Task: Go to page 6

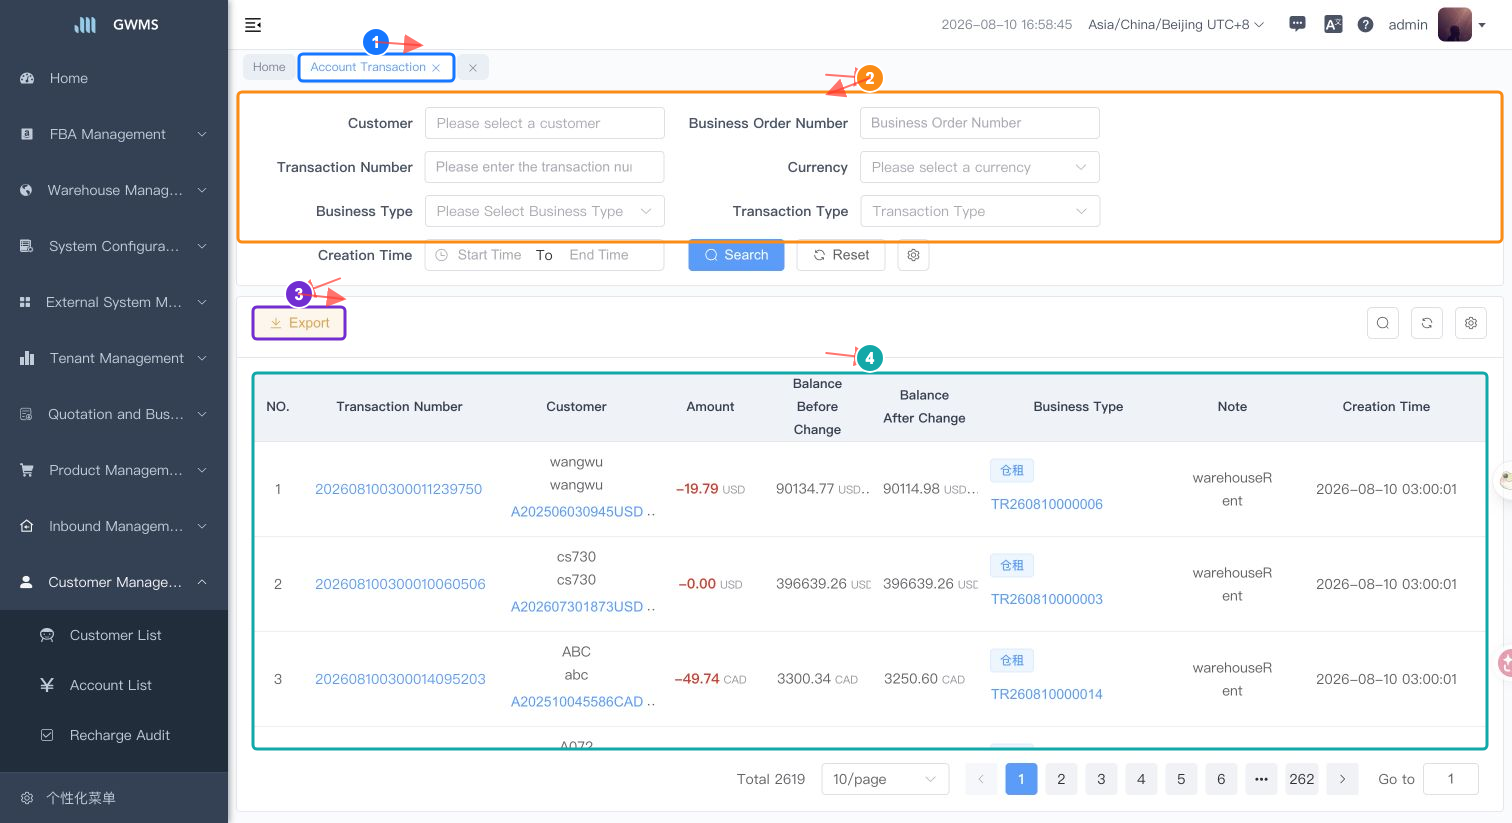Action: coord(1221,779)
